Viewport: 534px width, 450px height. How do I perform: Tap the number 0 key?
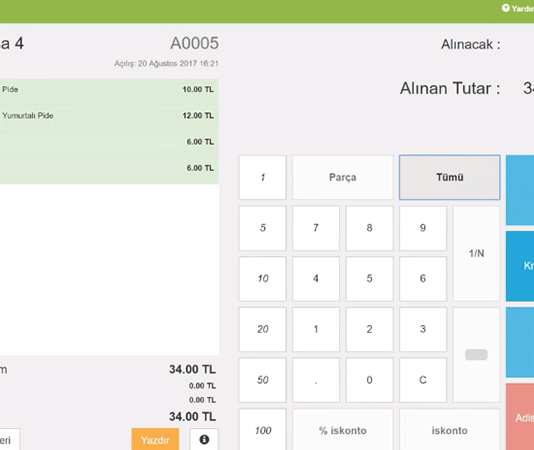369,380
